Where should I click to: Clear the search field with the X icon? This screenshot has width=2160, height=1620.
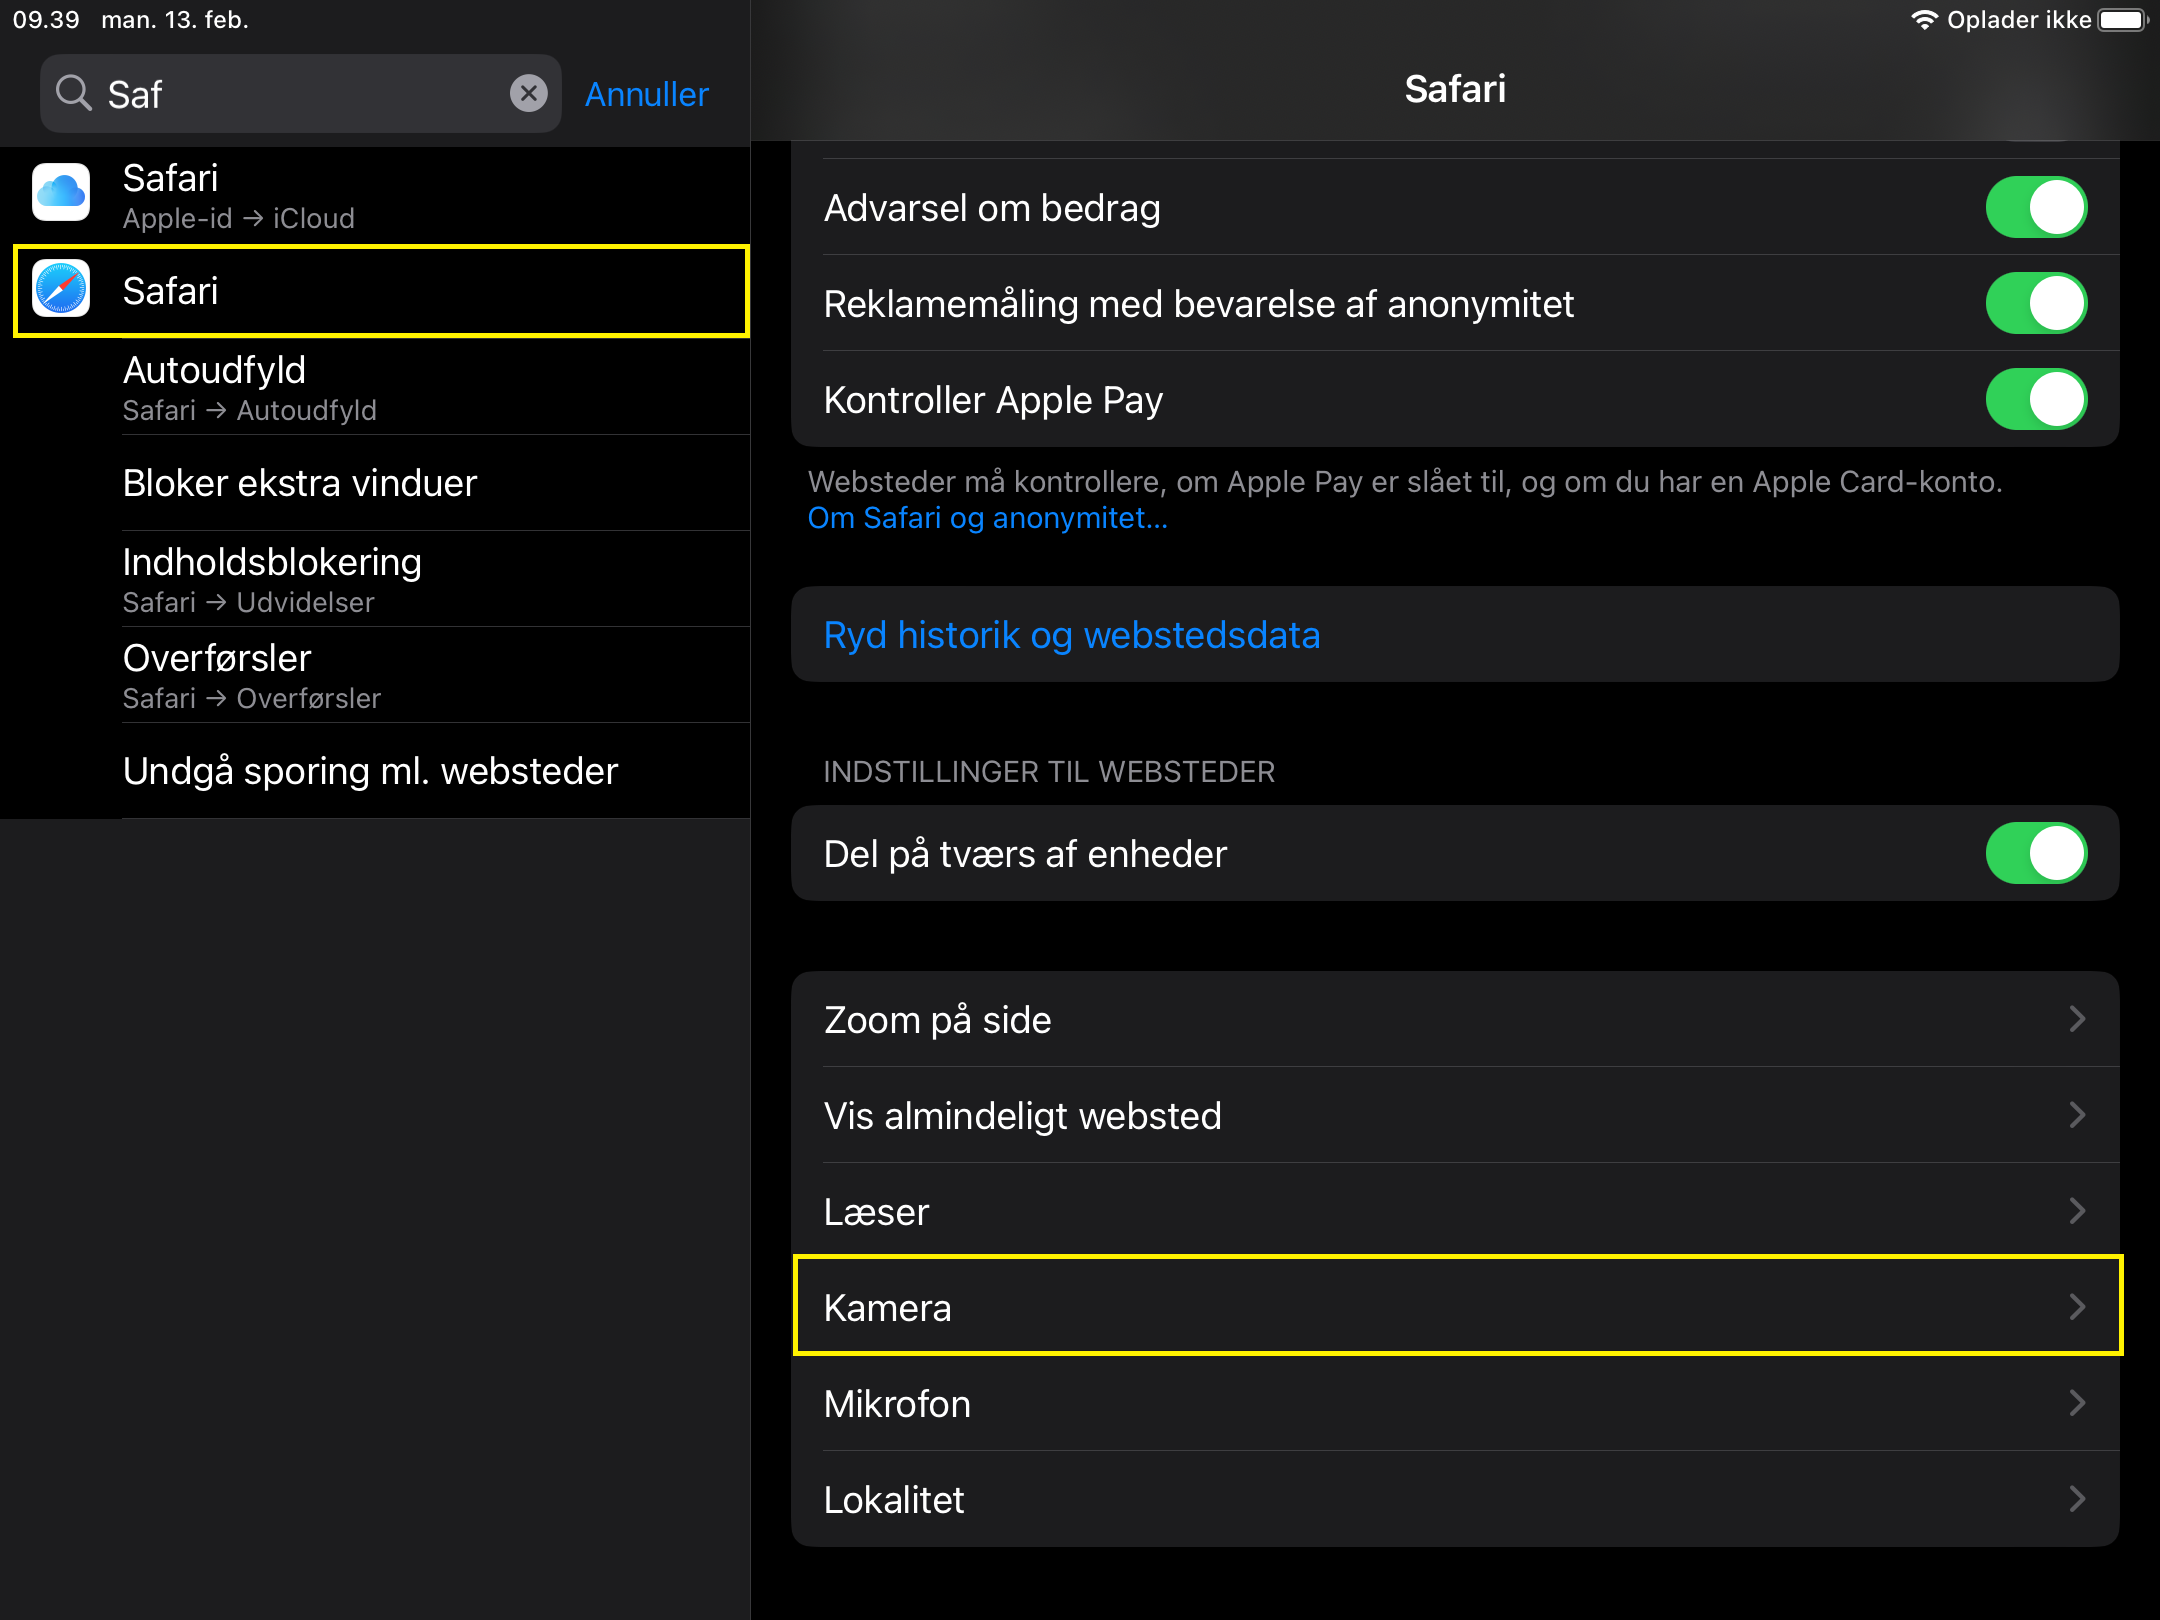[528, 93]
